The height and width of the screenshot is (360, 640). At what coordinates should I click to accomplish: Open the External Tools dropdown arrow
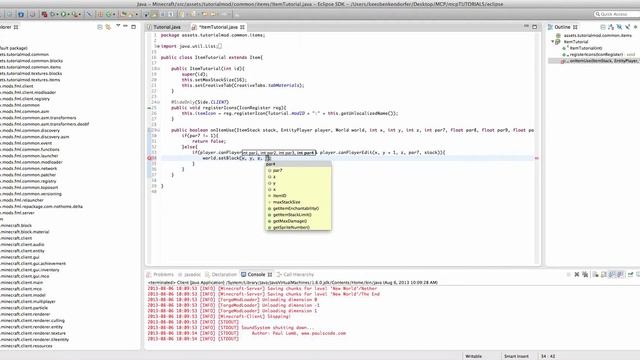80,15
